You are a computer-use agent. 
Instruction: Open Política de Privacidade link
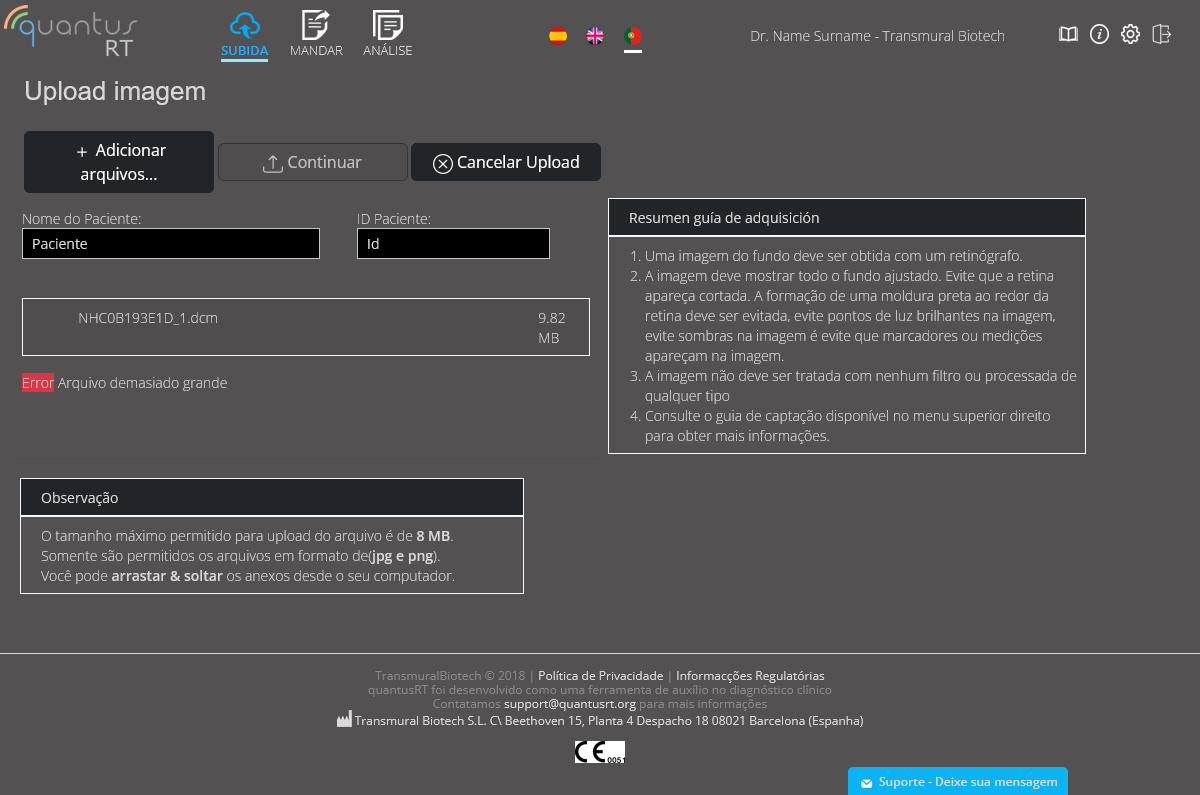click(600, 676)
